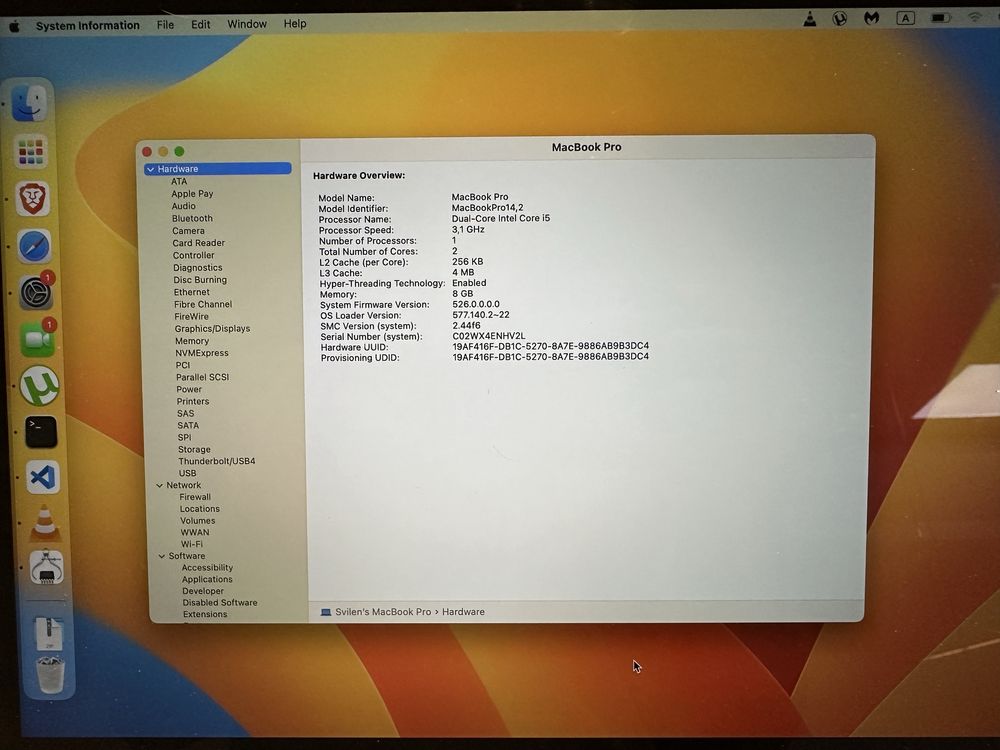Select Ethernet in the sidebar
Viewport: 1000px width, 750px height.
click(191, 292)
